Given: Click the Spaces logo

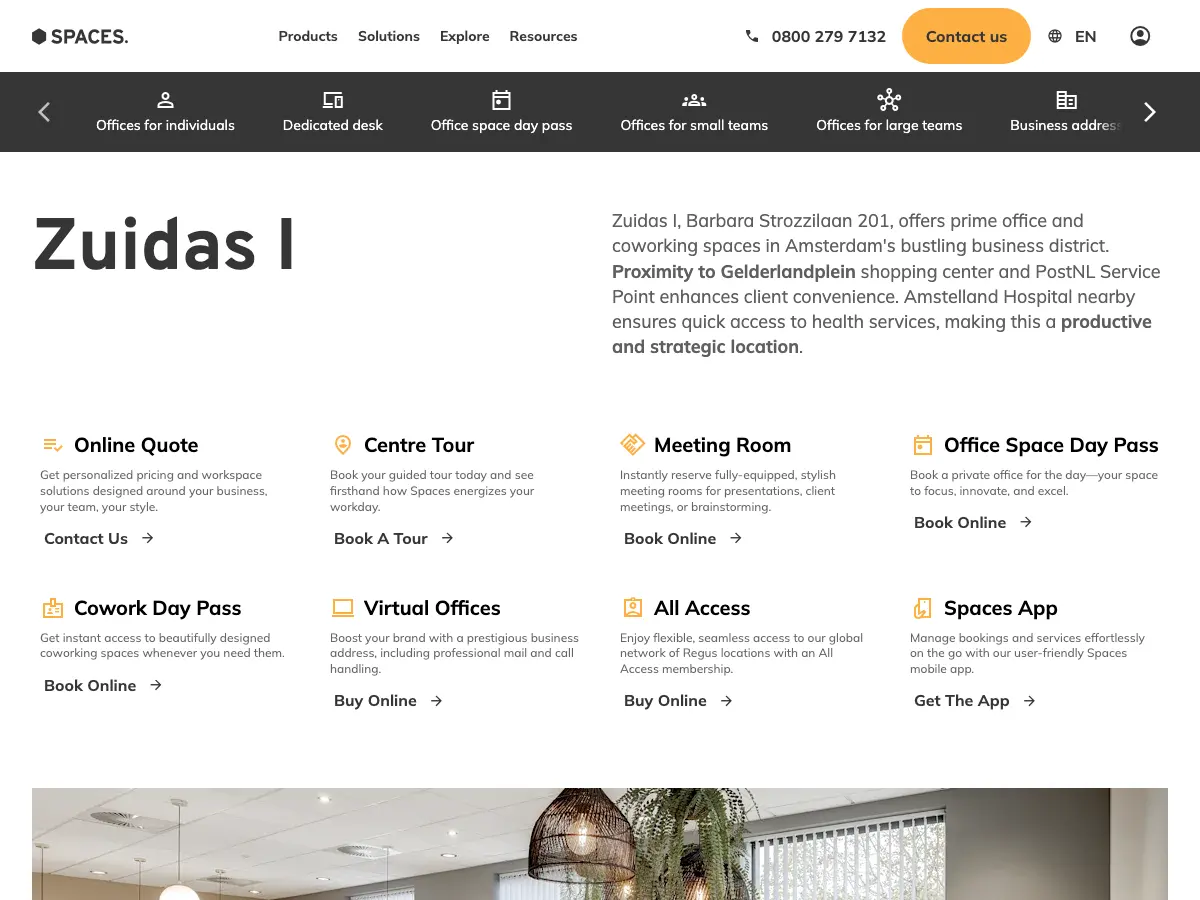Looking at the screenshot, I should 80,36.
